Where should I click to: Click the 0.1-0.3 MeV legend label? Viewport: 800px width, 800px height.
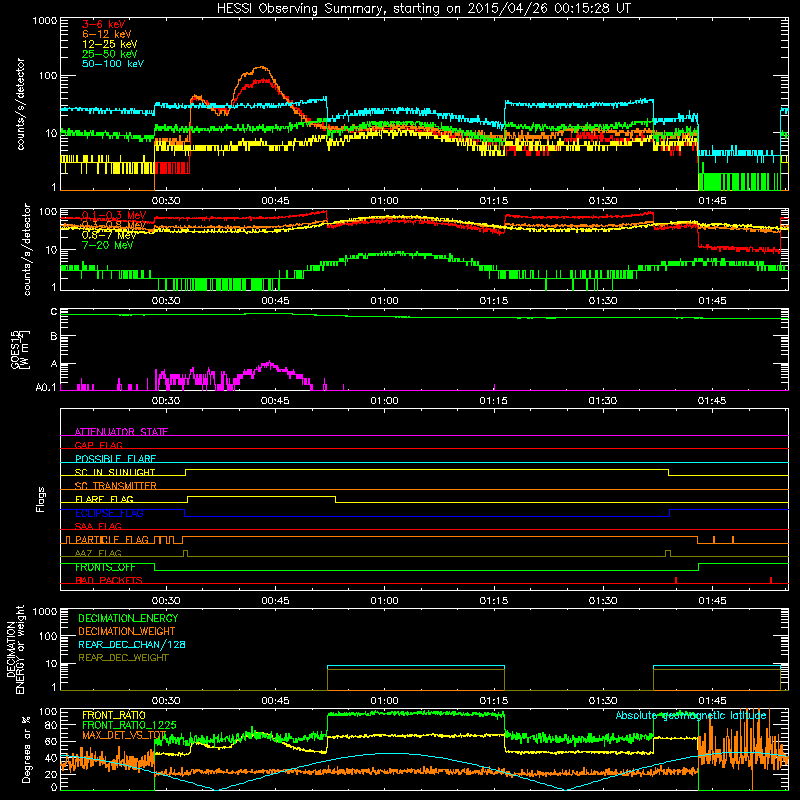(114, 215)
